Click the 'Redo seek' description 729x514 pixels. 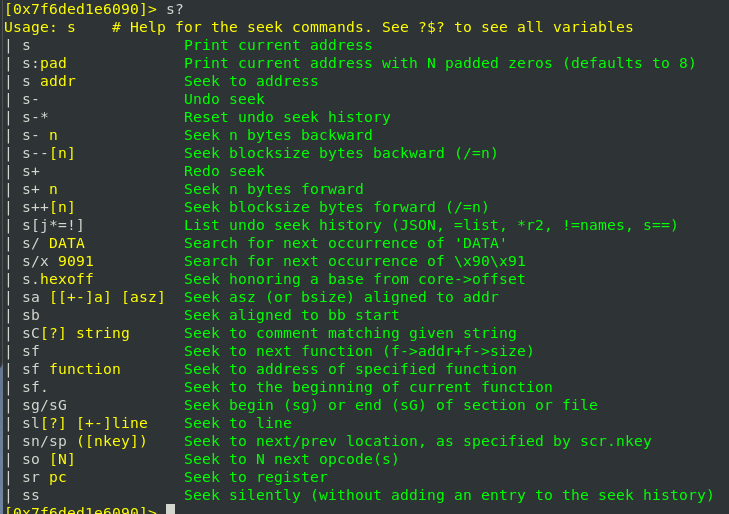tap(224, 171)
